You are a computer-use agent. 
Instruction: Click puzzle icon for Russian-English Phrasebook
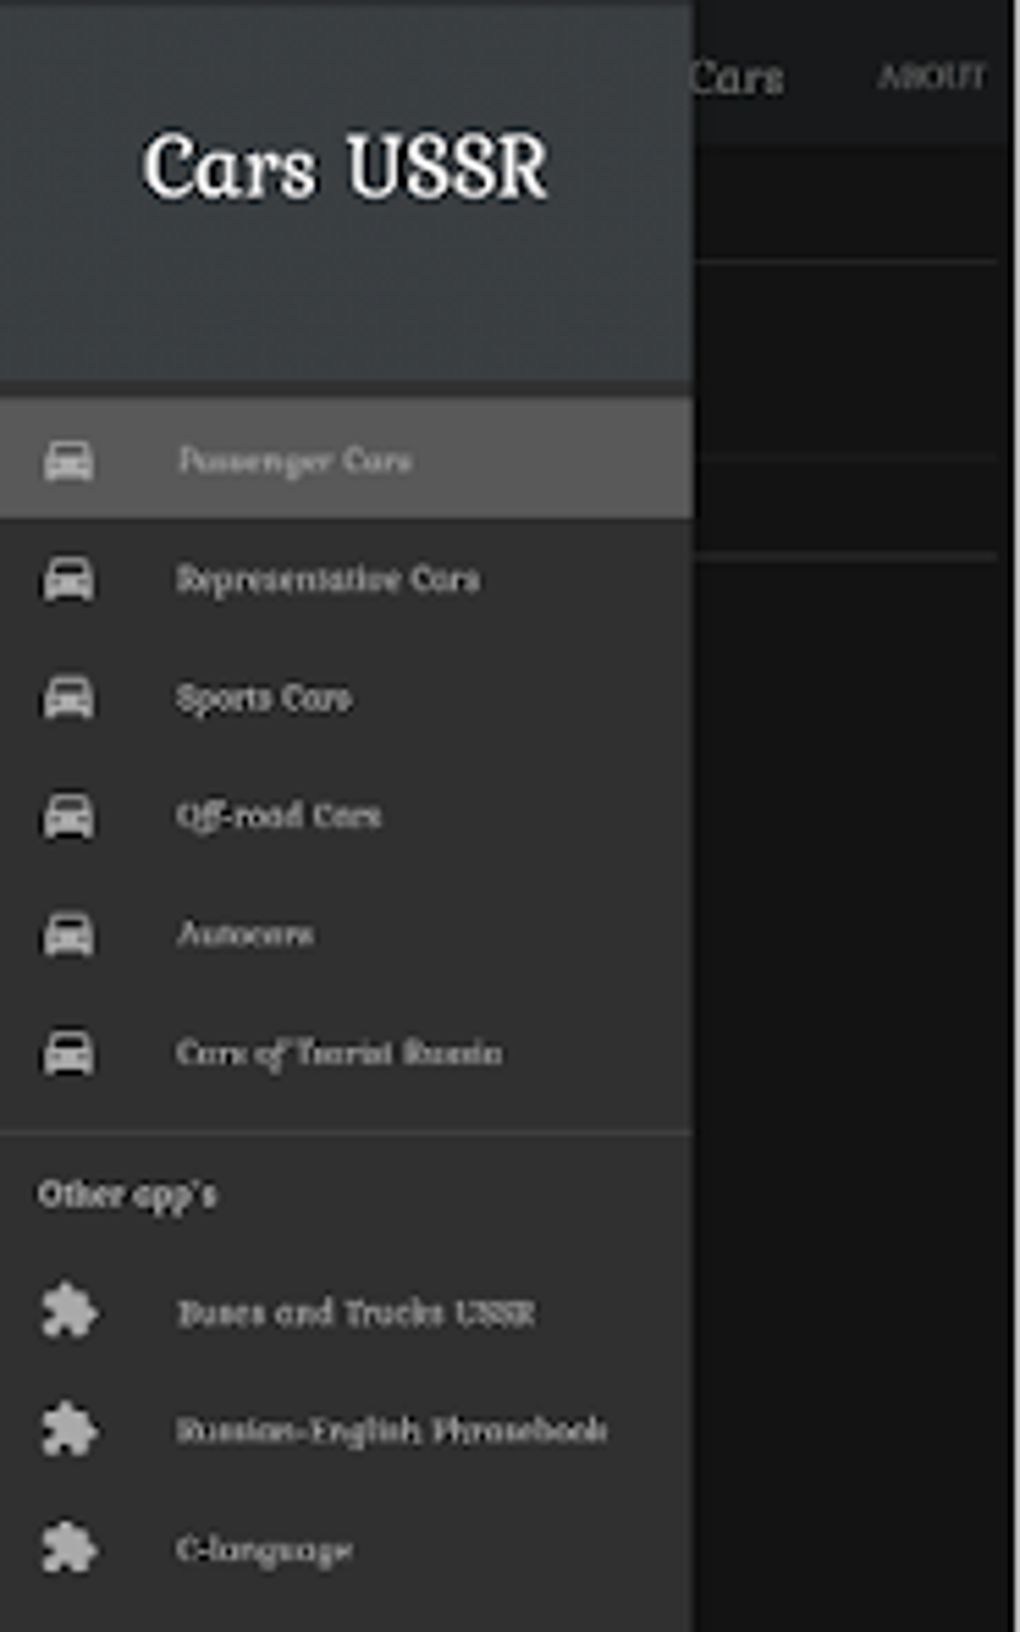(68, 1430)
